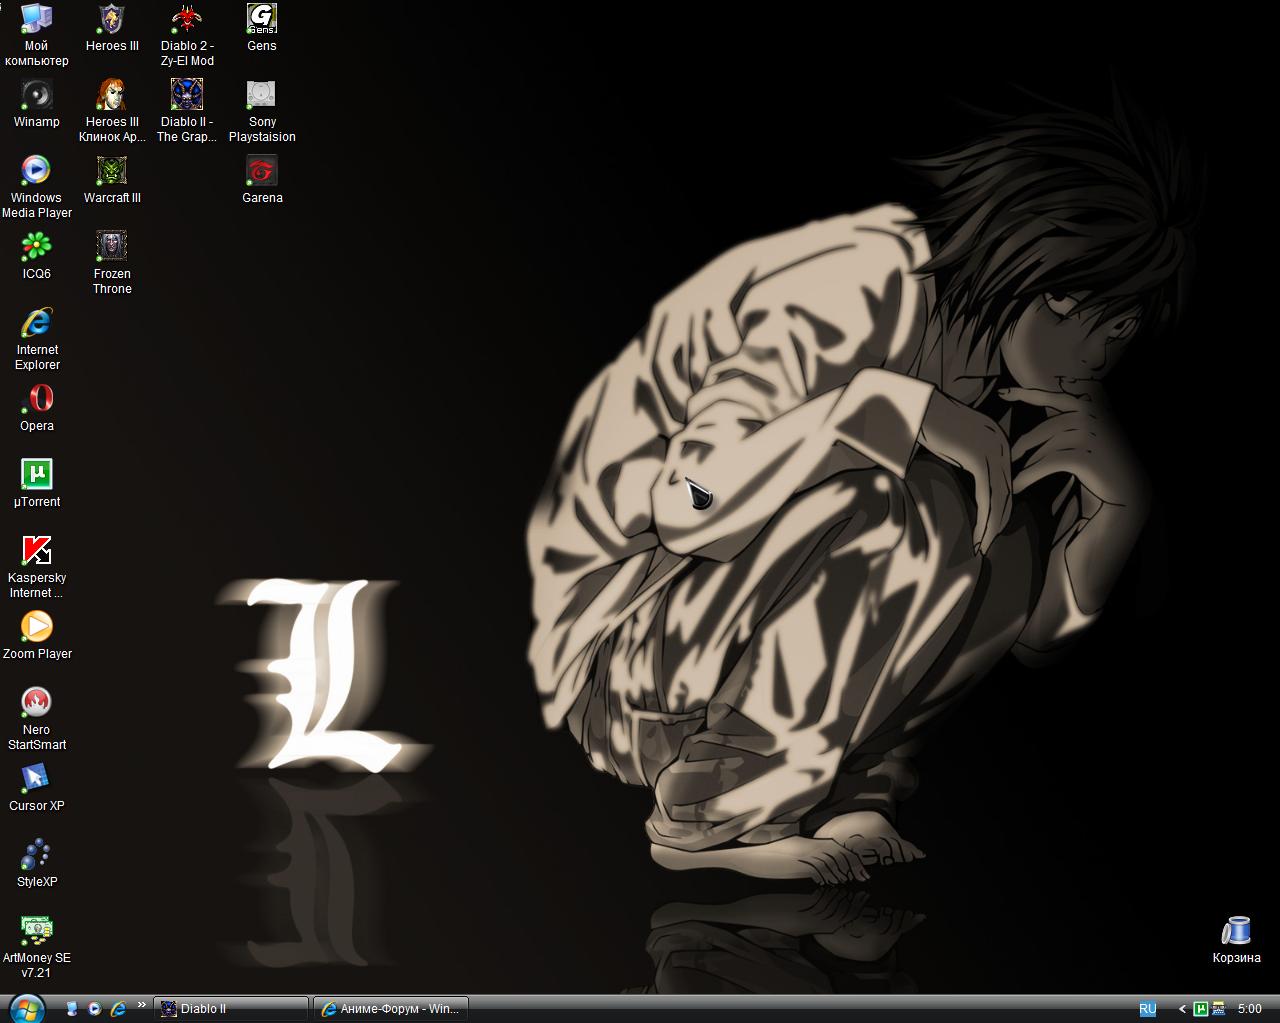
Task: Switch to Аниме-Форум browser taskbar button
Action: 390,1009
